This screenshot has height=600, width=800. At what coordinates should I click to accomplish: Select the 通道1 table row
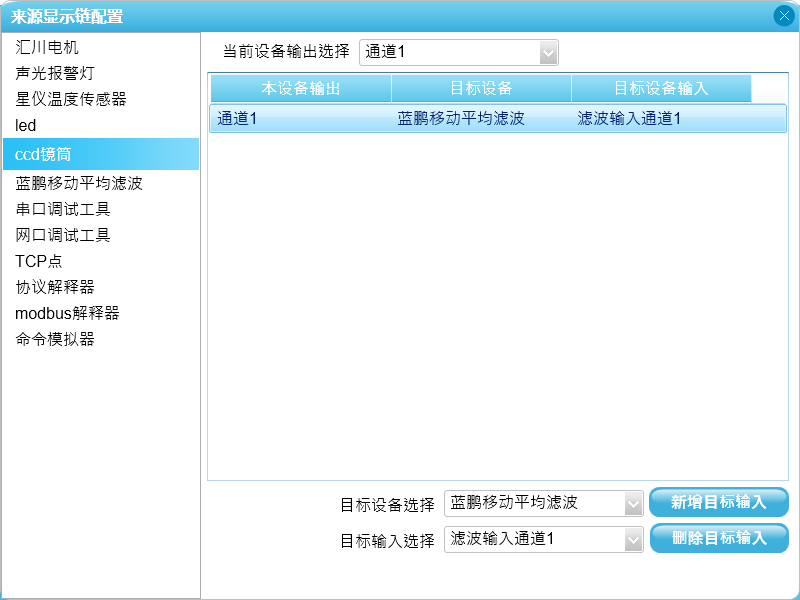(497, 119)
